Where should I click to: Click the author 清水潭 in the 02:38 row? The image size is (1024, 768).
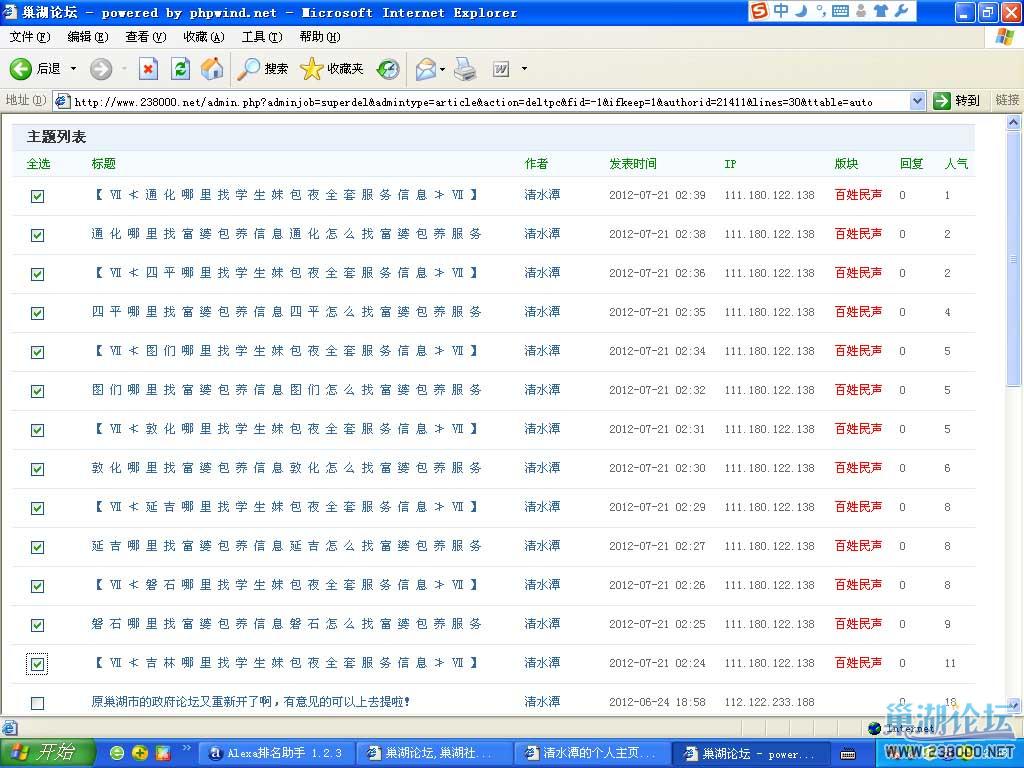(542, 234)
